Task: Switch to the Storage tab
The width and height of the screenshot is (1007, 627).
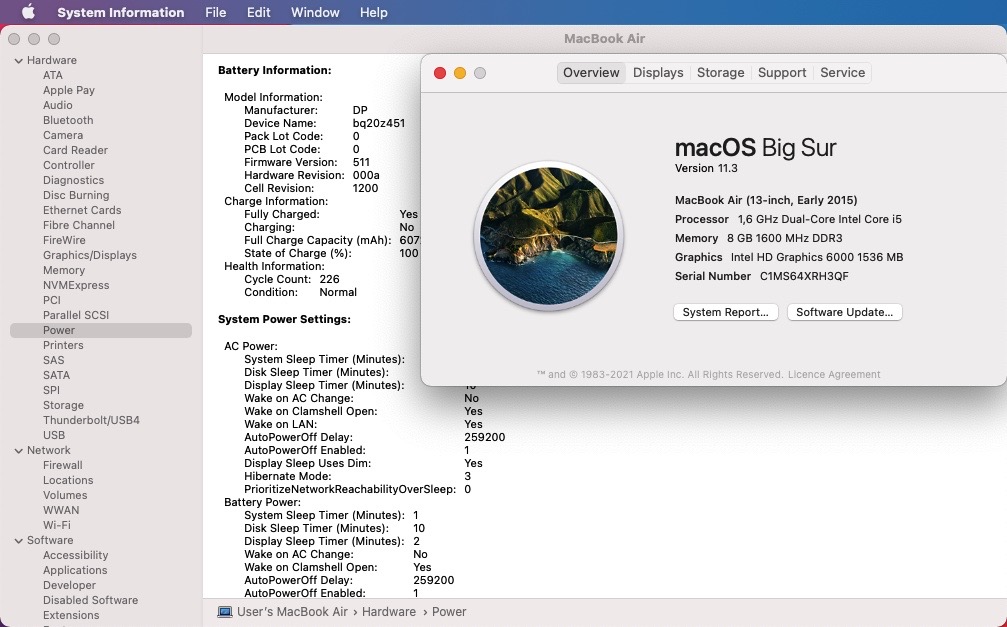Action: coord(721,73)
